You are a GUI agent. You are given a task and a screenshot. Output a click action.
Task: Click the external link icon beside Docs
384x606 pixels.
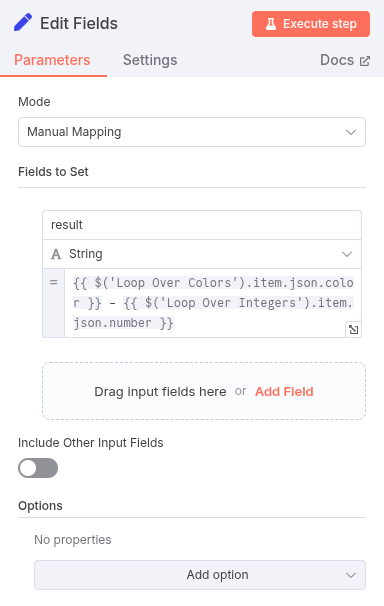(x=365, y=61)
